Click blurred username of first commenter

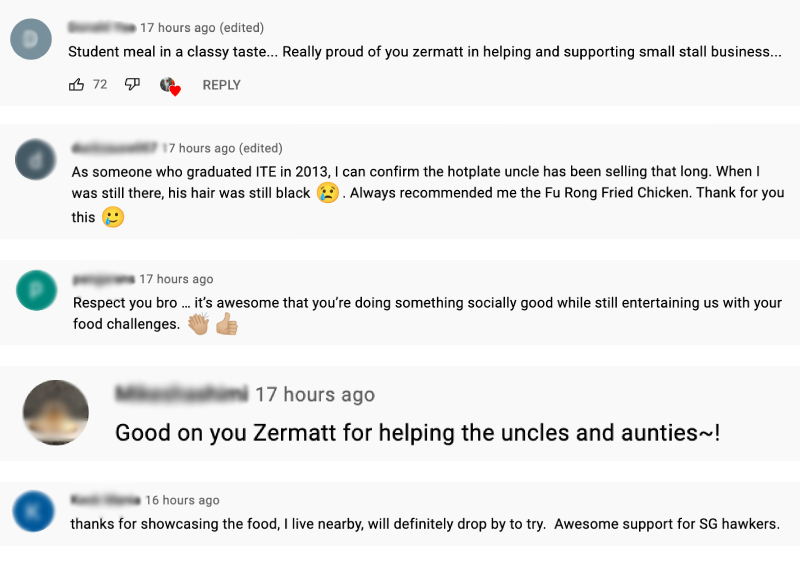pos(102,27)
